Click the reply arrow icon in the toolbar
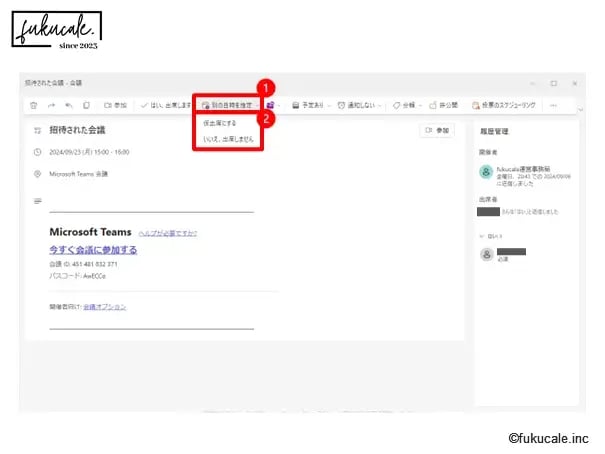Viewport: 605px width, 454px height. [x=69, y=105]
